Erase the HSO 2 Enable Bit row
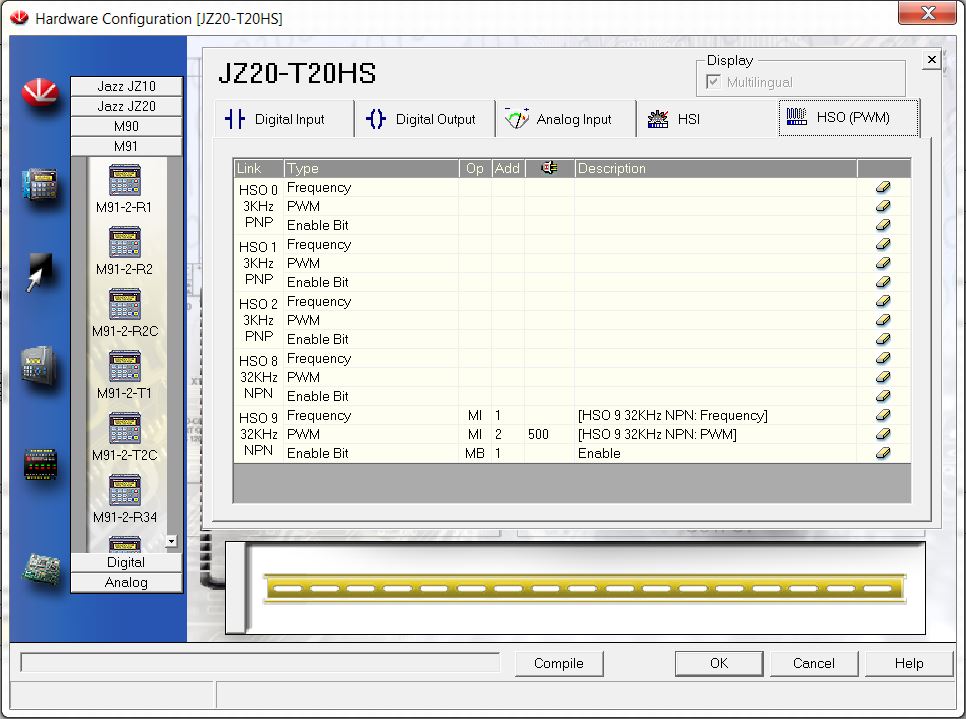This screenshot has width=966, height=719. (883, 339)
